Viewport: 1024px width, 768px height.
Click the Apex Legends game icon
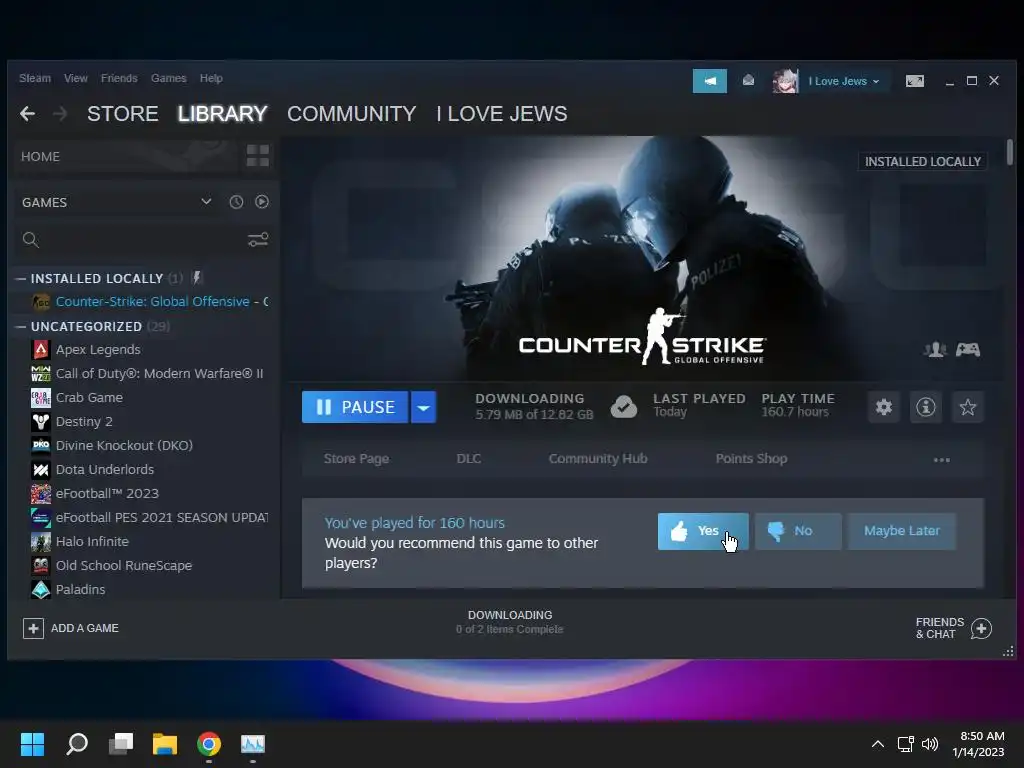coord(40,349)
